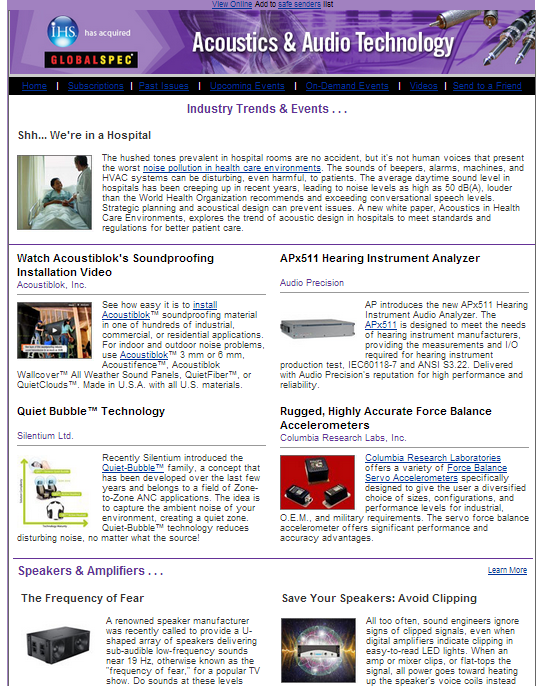Open Watch Acoustiblok's Soundproofing Installation Video headline
Image resolution: width=537 pixels, height=686 pixels.
click(115, 265)
